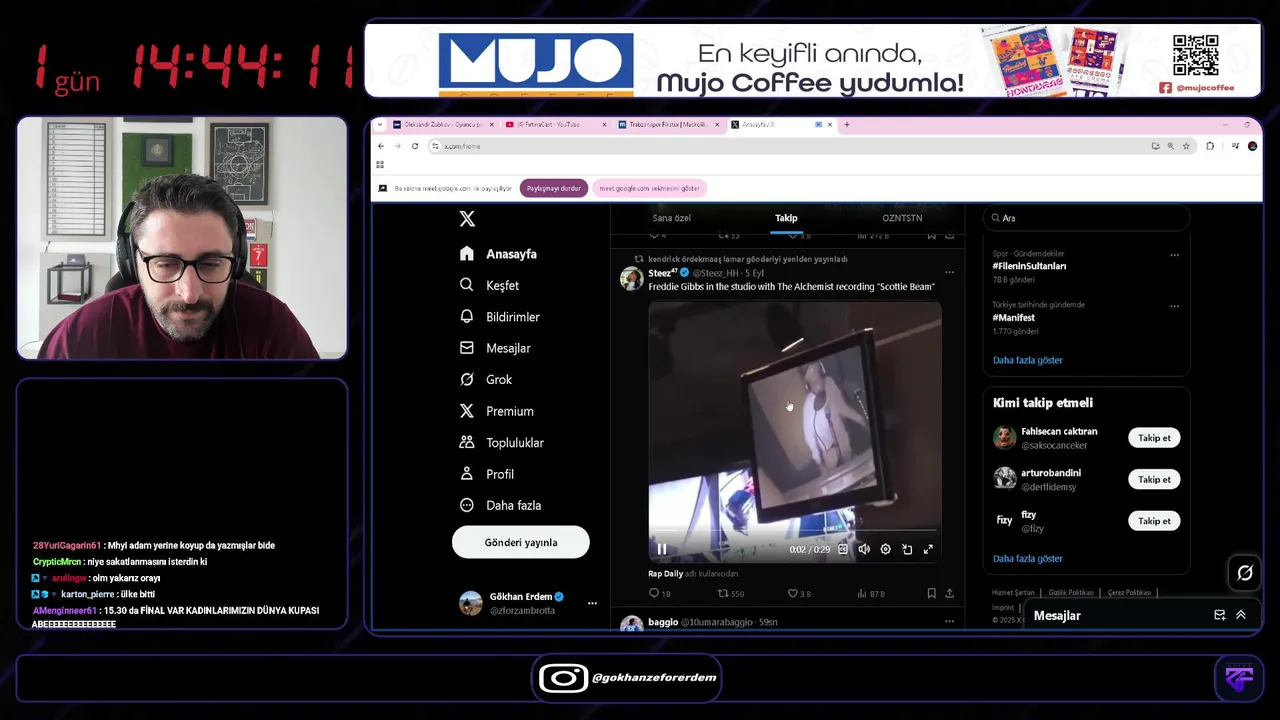The height and width of the screenshot is (720, 1280).
Task: Click the Gönderi yayınla post button
Action: point(521,542)
